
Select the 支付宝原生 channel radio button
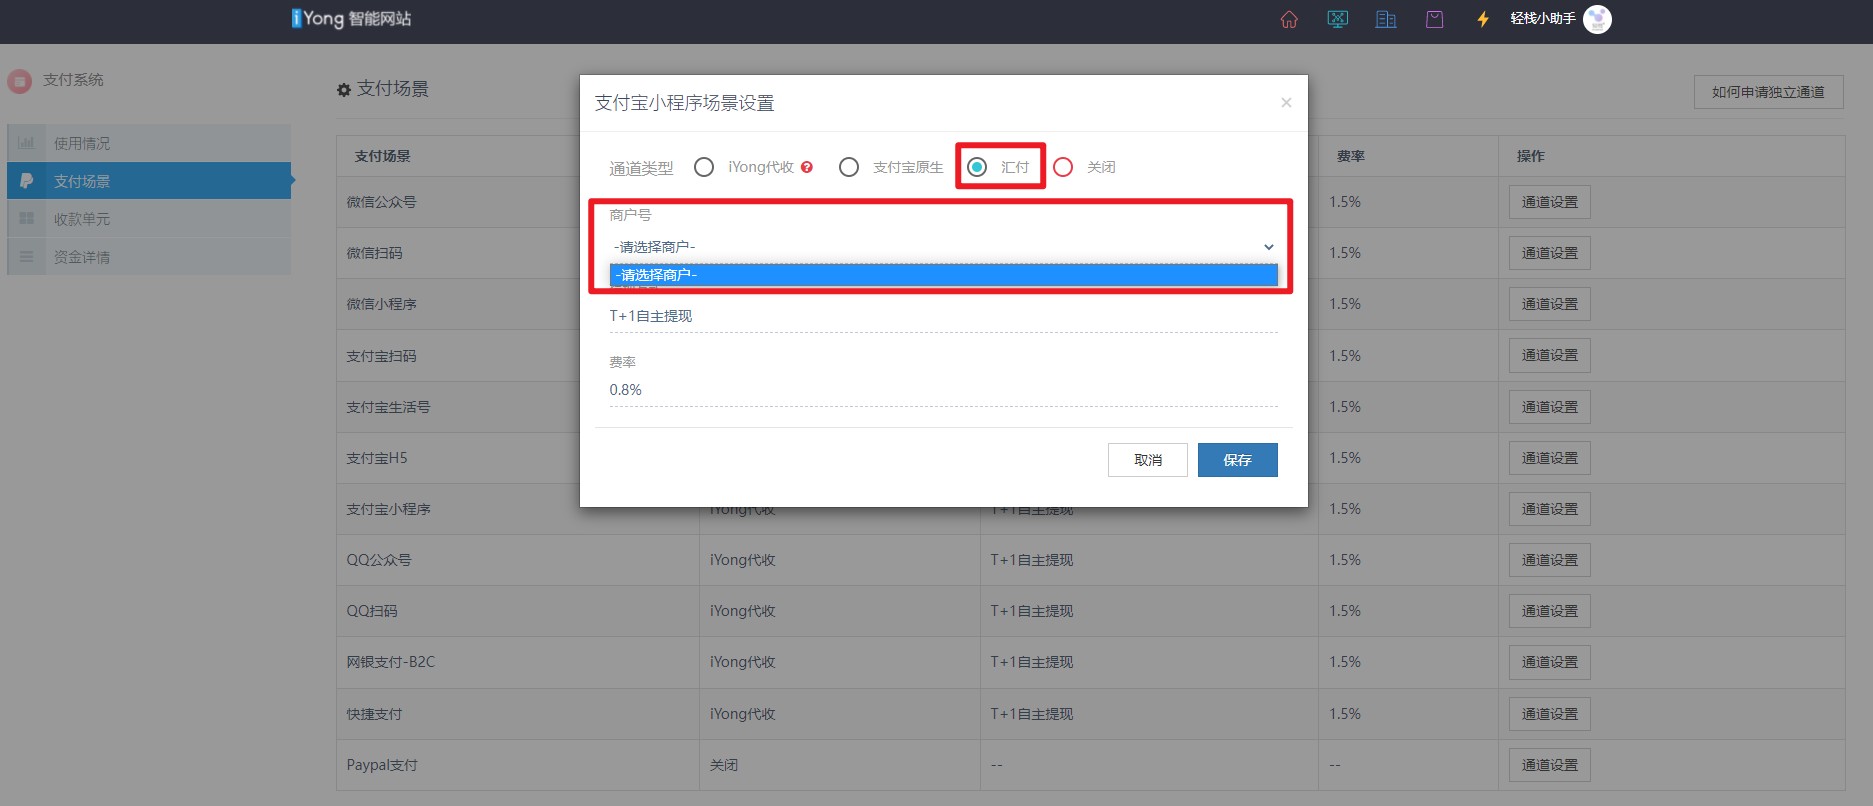(849, 167)
